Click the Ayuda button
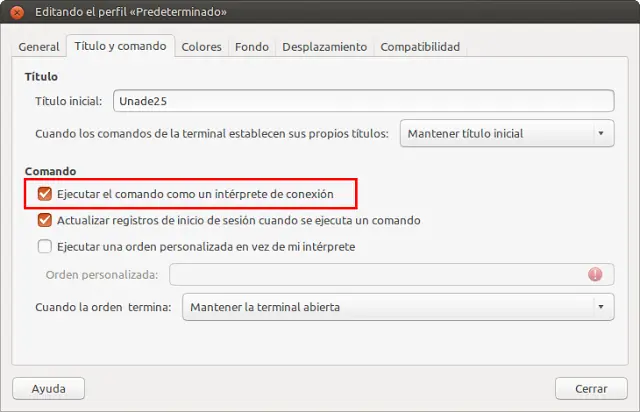Image resolution: width=640 pixels, height=412 pixels. 49,388
